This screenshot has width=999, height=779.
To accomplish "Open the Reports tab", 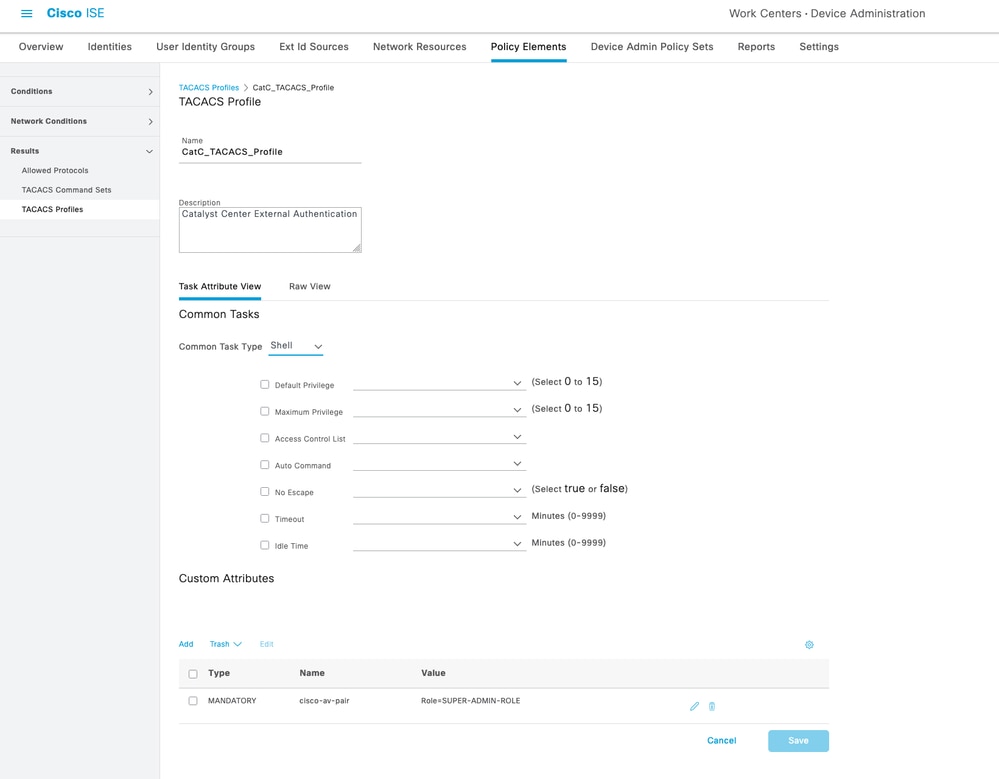I will [x=756, y=46].
